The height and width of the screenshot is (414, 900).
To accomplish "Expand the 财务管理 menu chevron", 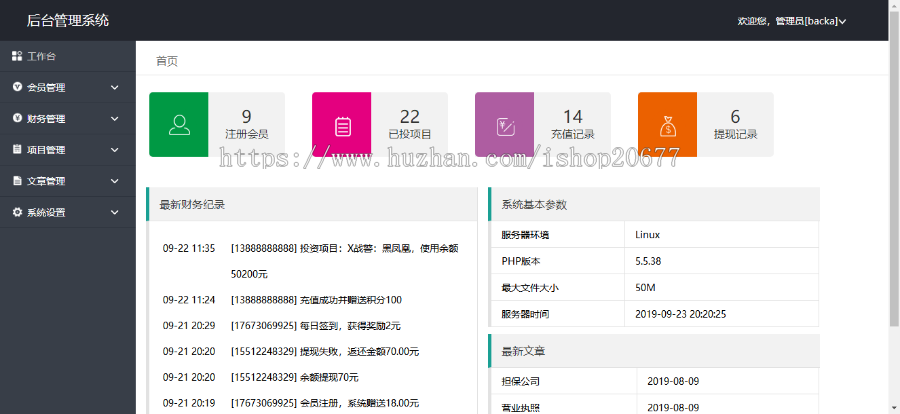I will (115, 118).
